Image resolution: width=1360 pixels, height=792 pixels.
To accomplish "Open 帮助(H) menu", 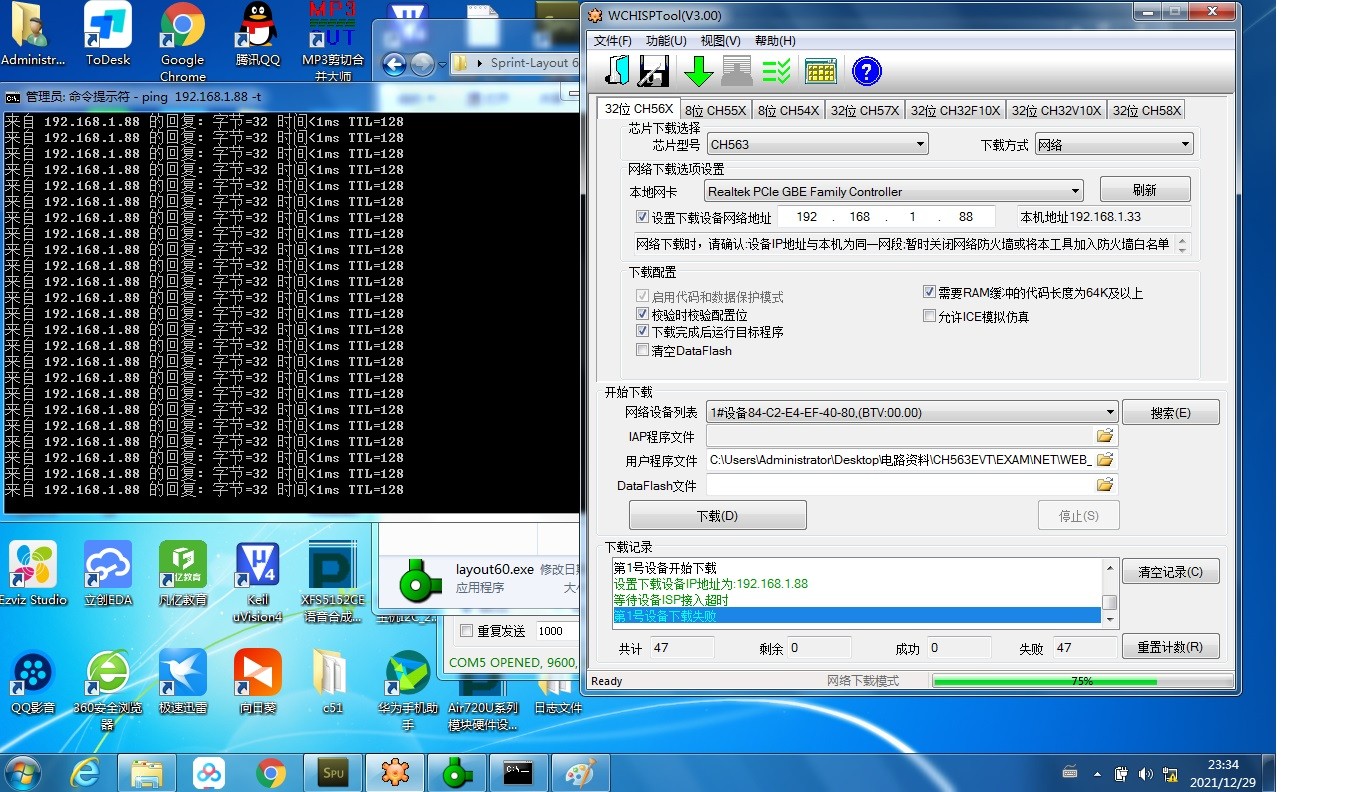I will 775,41.
